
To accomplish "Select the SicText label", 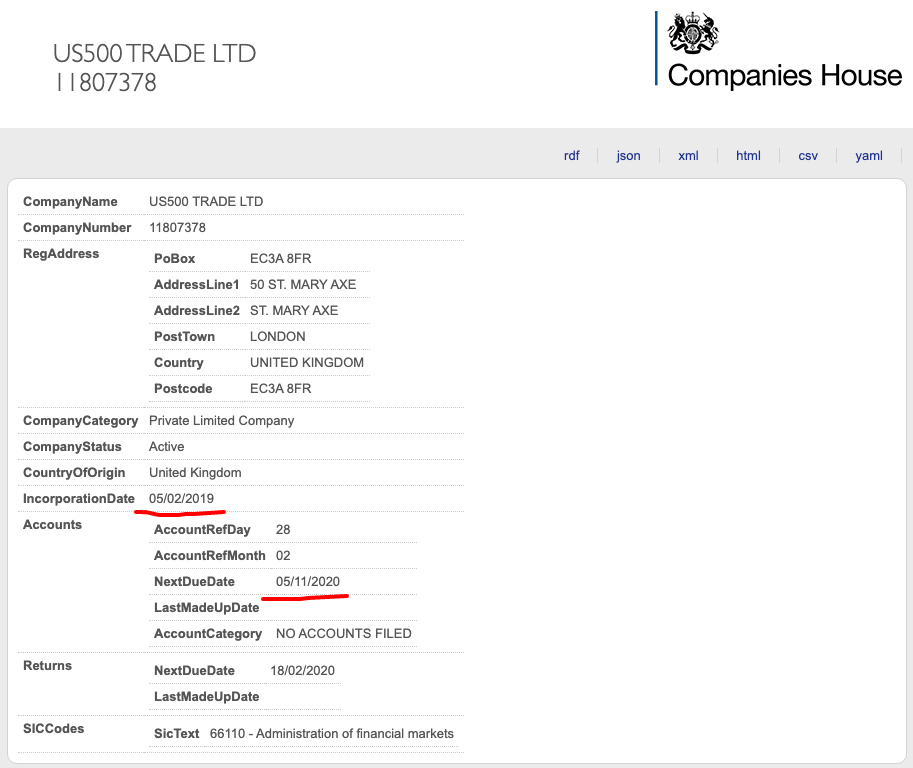I will 176,734.
